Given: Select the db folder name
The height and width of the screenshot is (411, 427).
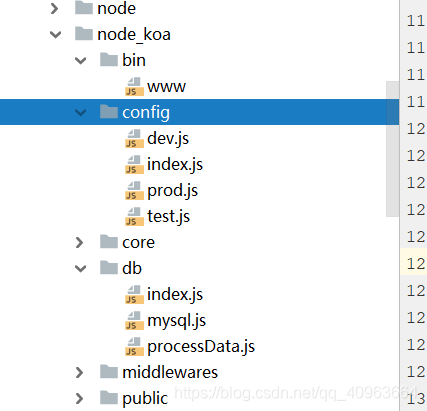Looking at the screenshot, I should (132, 268).
